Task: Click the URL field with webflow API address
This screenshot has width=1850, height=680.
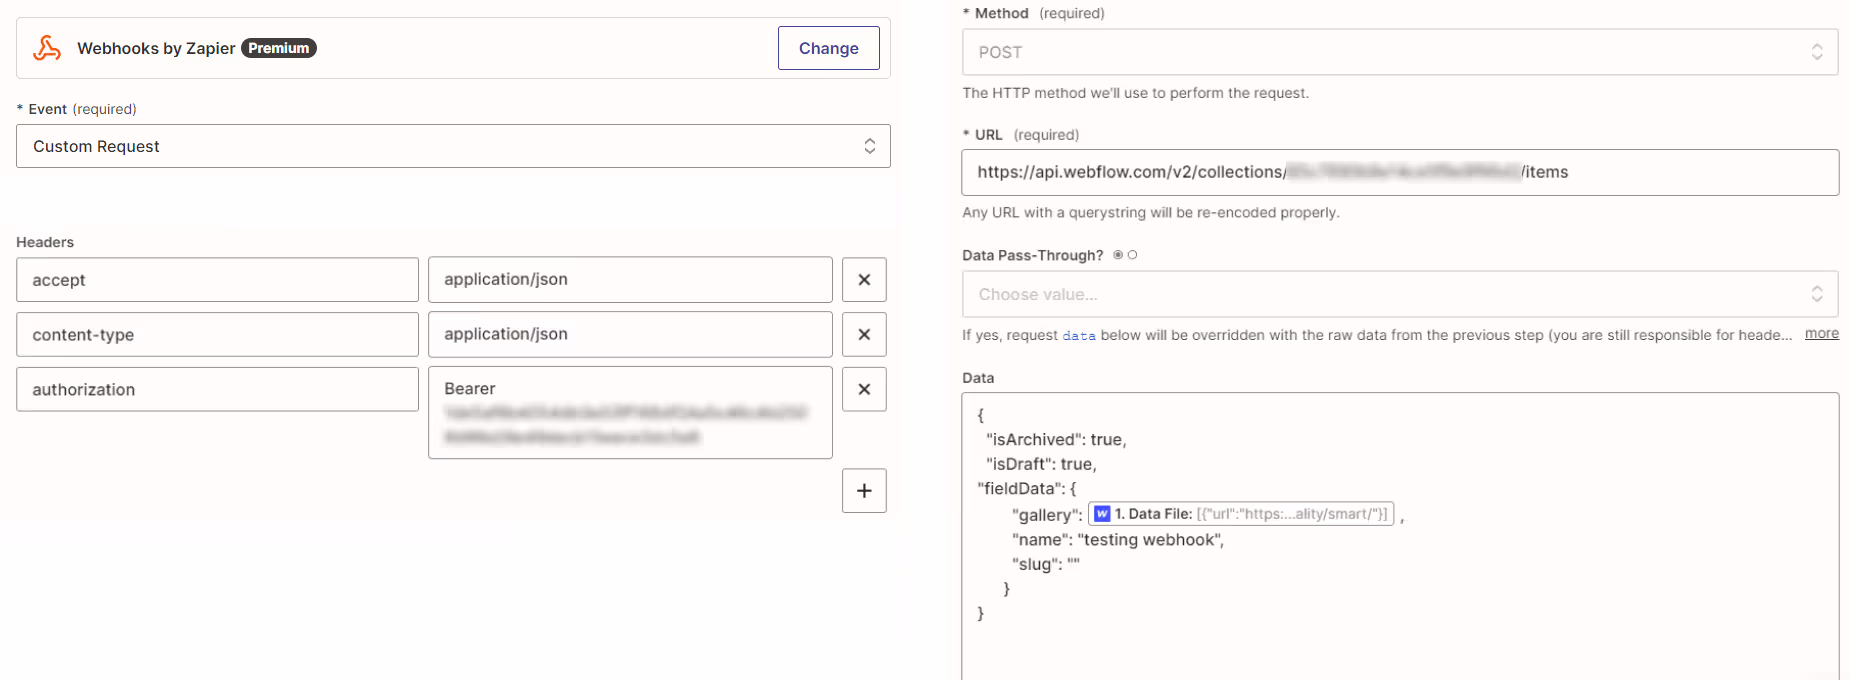Action: (x=1400, y=172)
